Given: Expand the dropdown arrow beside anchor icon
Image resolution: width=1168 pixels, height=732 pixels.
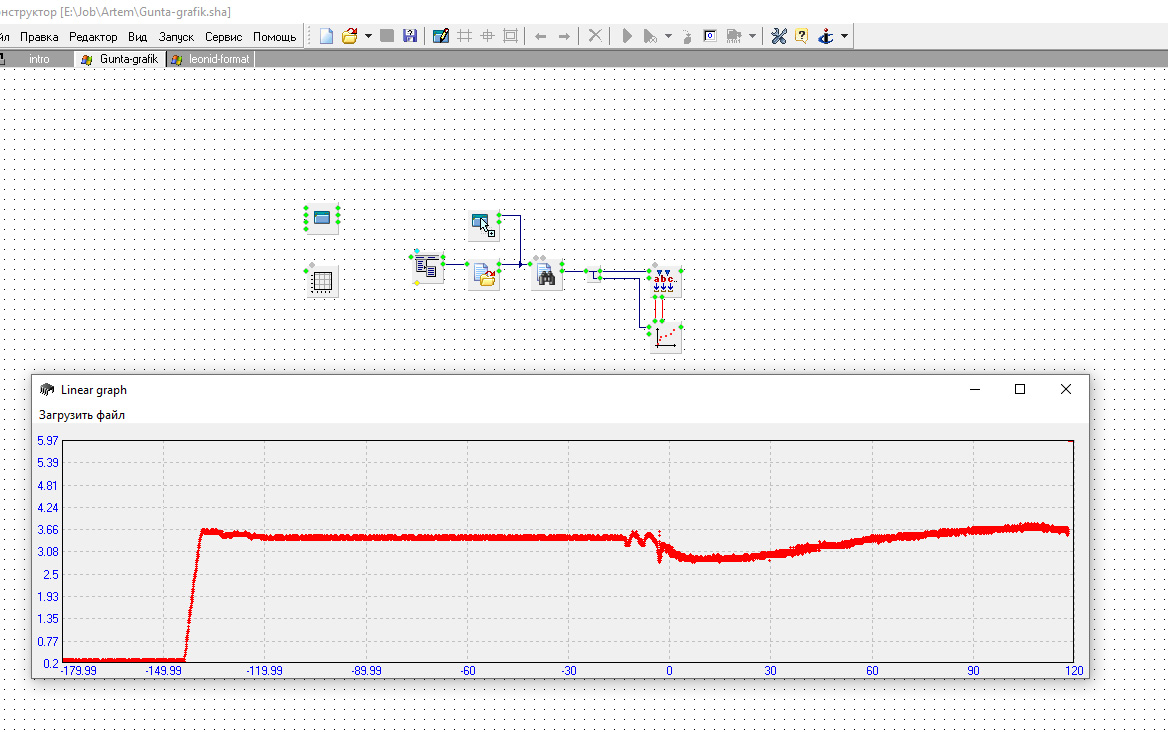Looking at the screenshot, I should 845,36.
